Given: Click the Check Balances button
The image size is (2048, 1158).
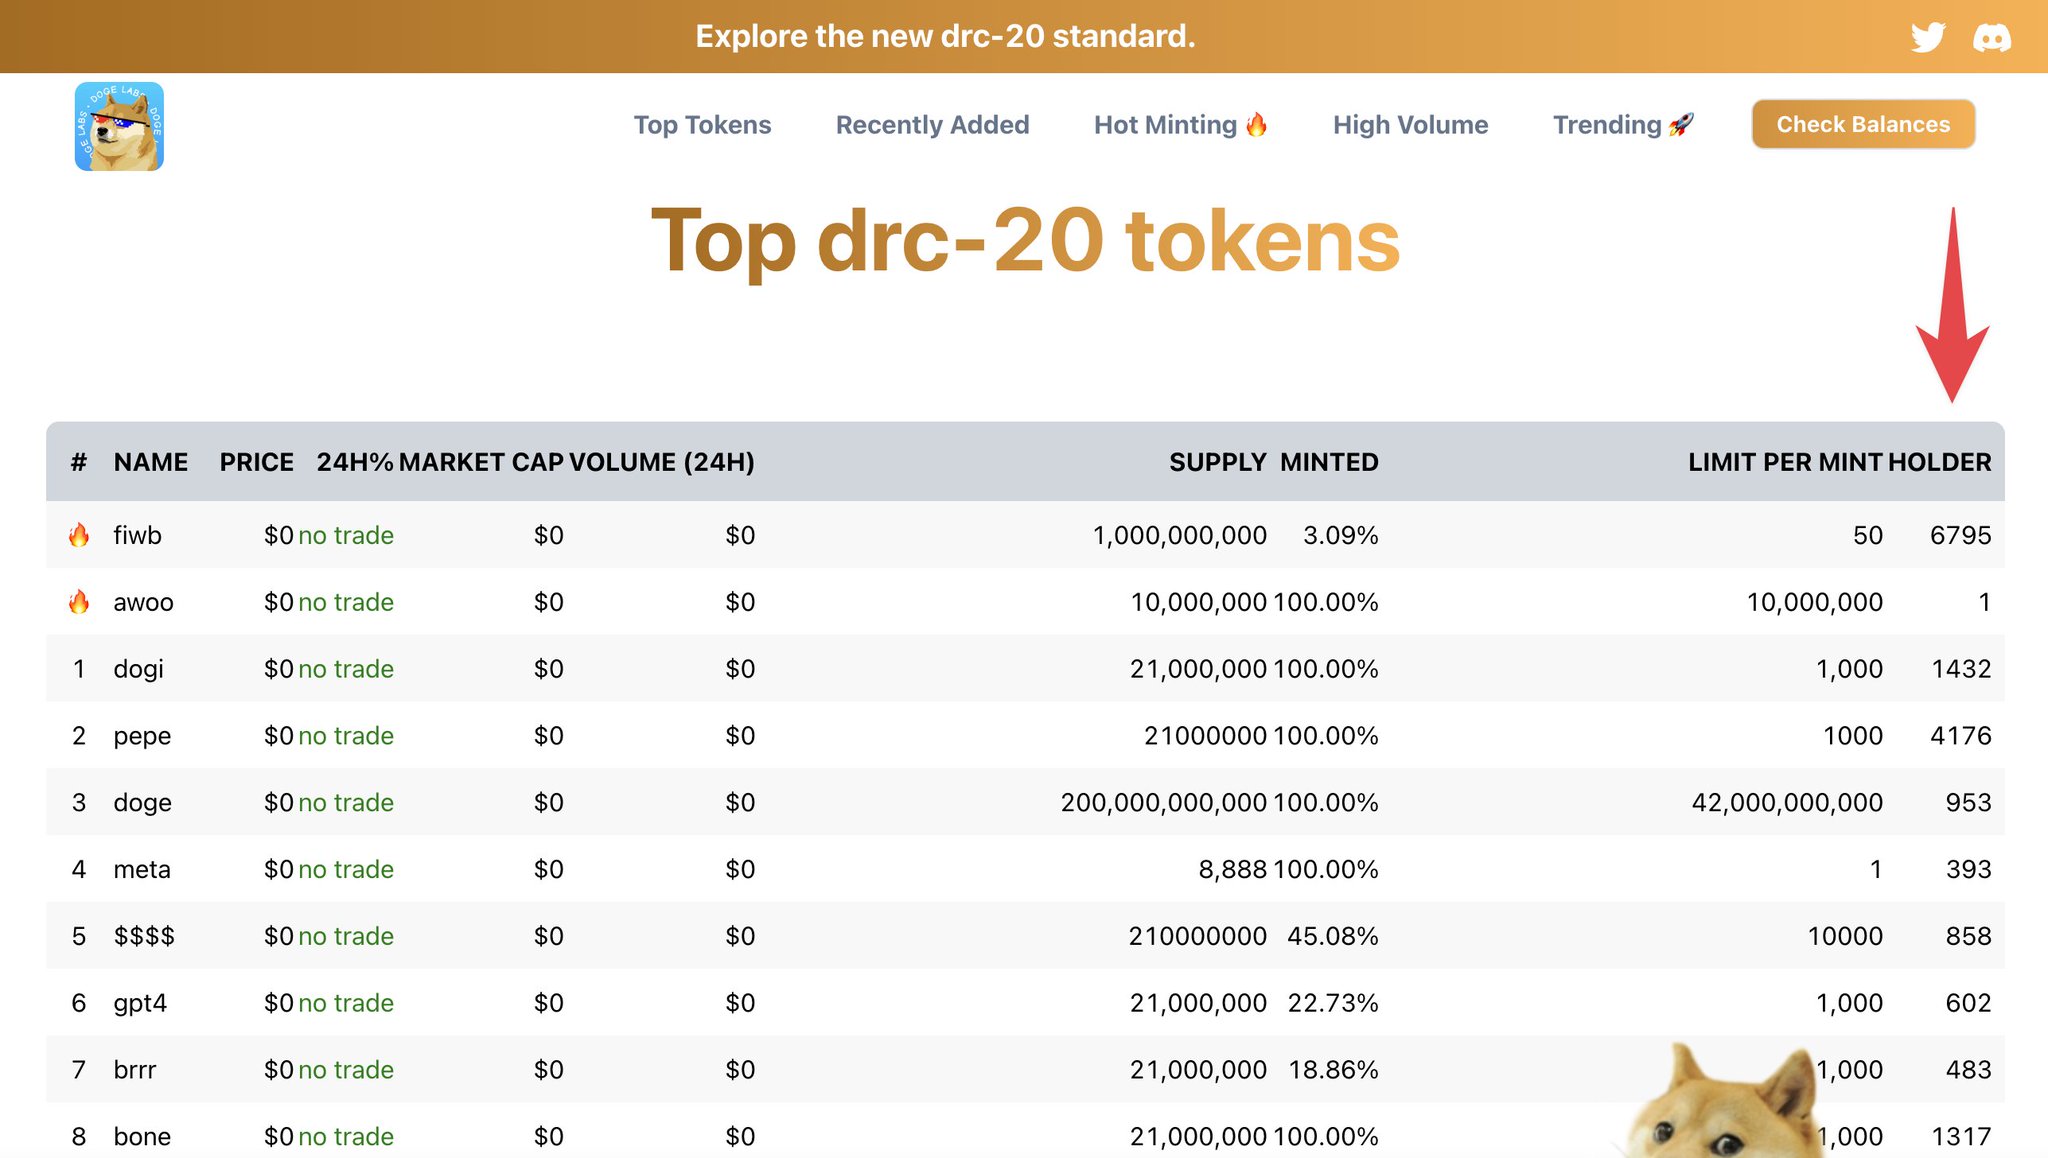Looking at the screenshot, I should point(1862,124).
